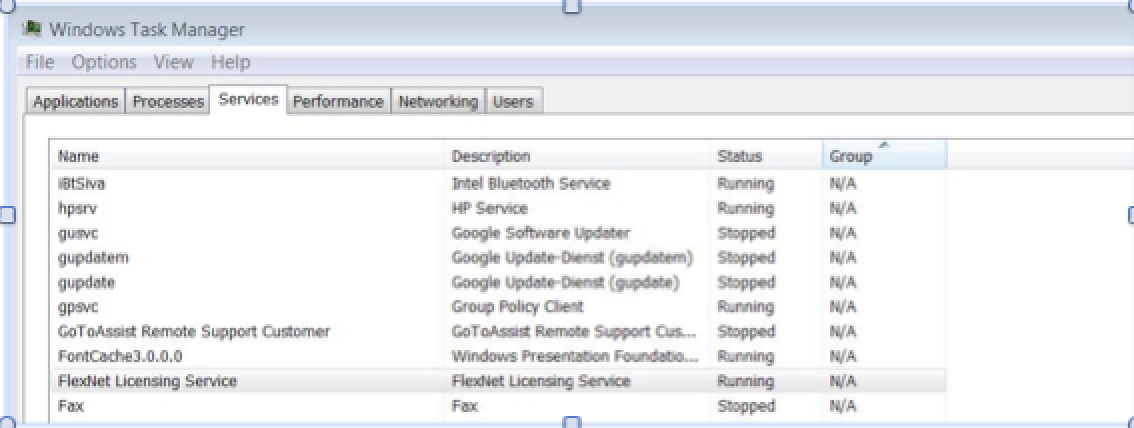Select the Fax service name
This screenshot has height=428, width=1134.
point(71,406)
